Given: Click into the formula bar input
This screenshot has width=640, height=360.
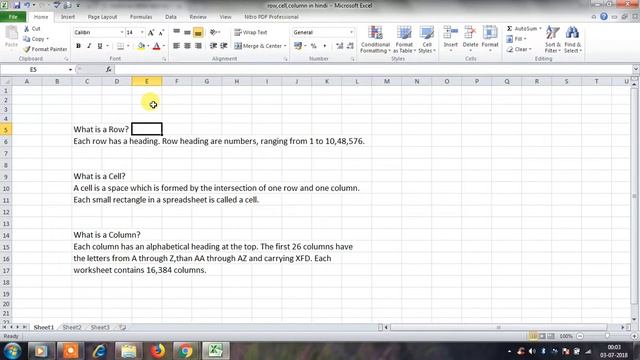Looking at the screenshot, I should [373, 70].
